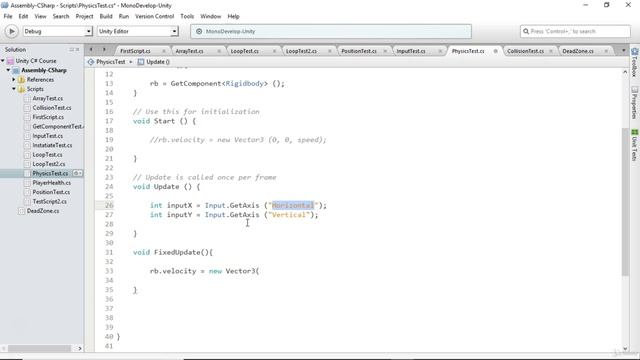Close the CollisionTest.cs tab
The image size is (640, 360).
pos(551,51)
